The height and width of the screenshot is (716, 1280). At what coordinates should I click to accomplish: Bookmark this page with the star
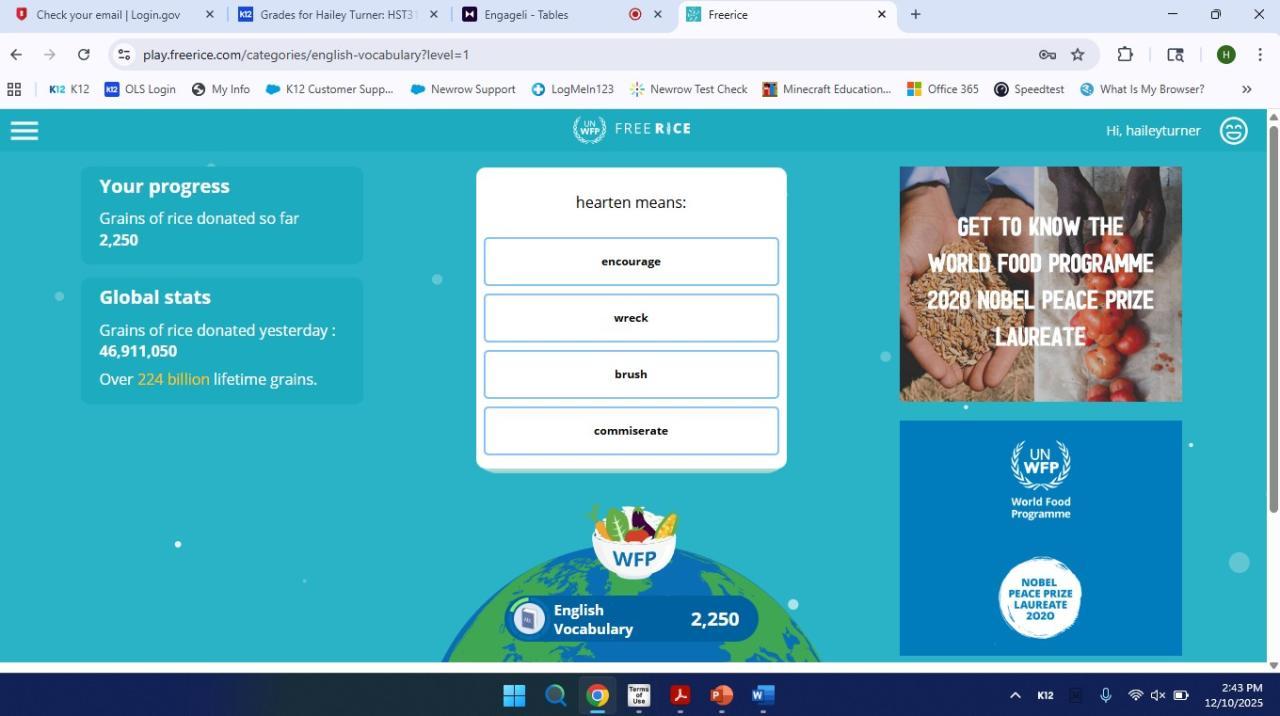1078,55
